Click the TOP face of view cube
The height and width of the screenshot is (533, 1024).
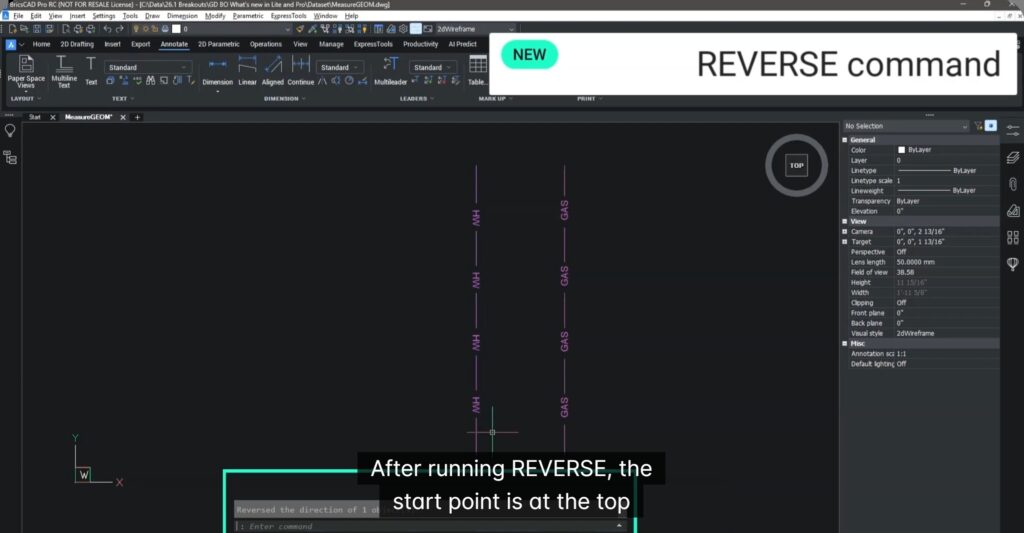[796, 165]
